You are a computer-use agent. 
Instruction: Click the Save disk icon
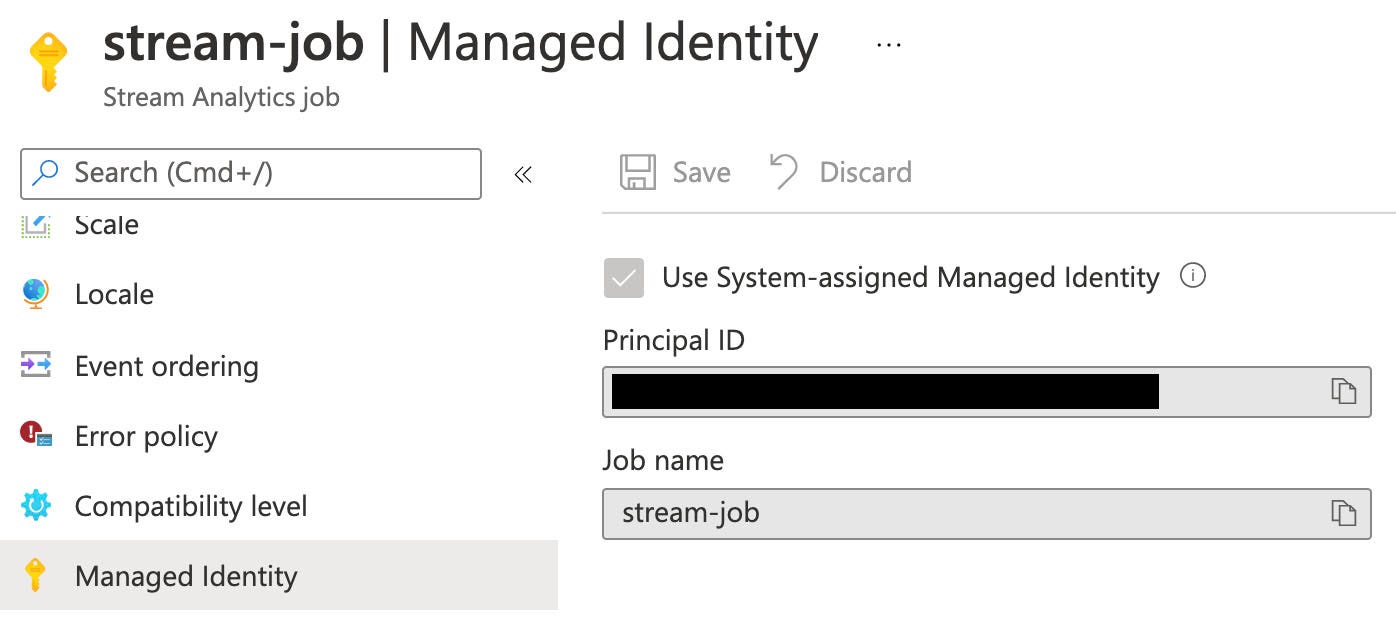pos(638,172)
